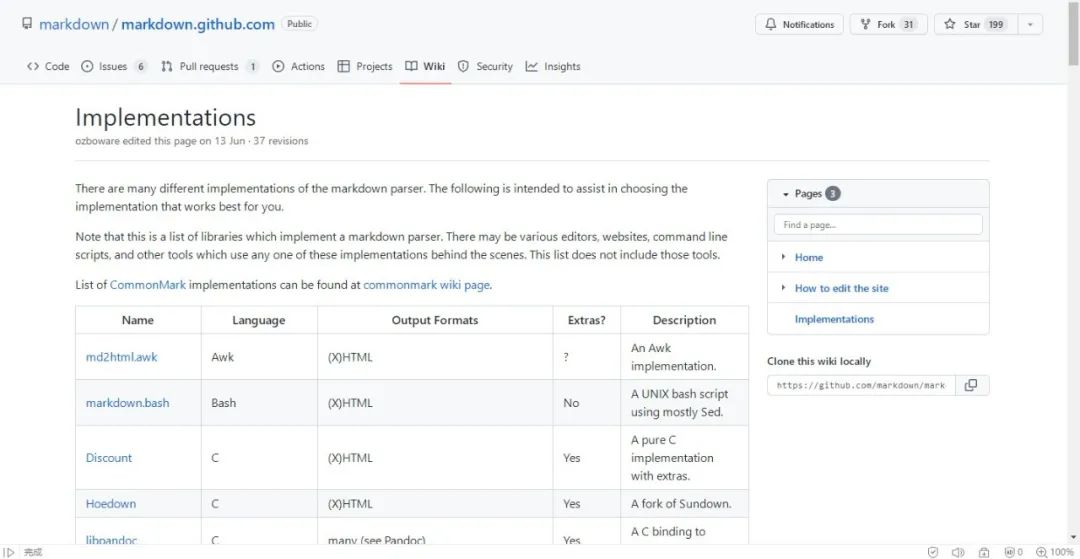
Task: Click the Extras? column header
Action: click(587, 320)
